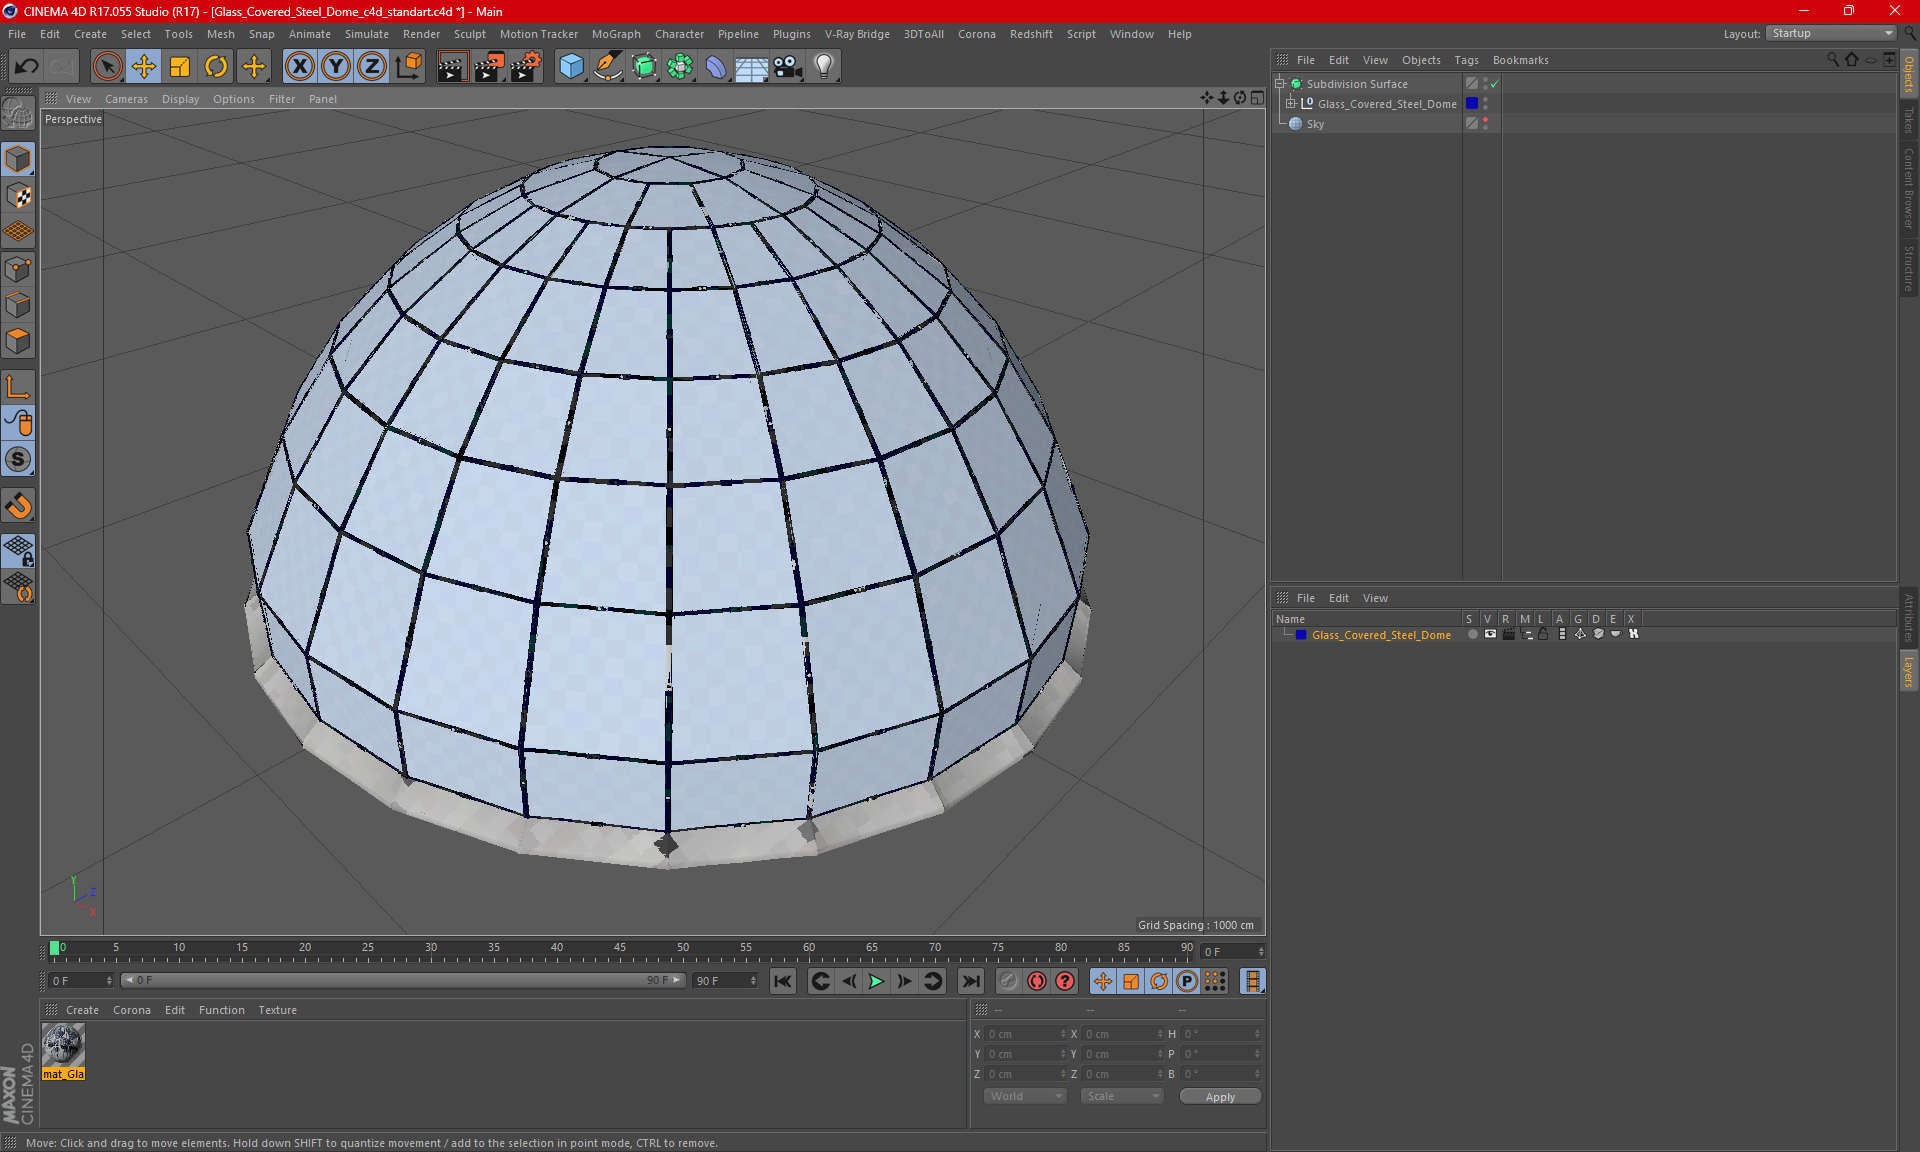Screen dimensions: 1920x1152
Task: Open the spline Pen tool
Action: (608, 67)
